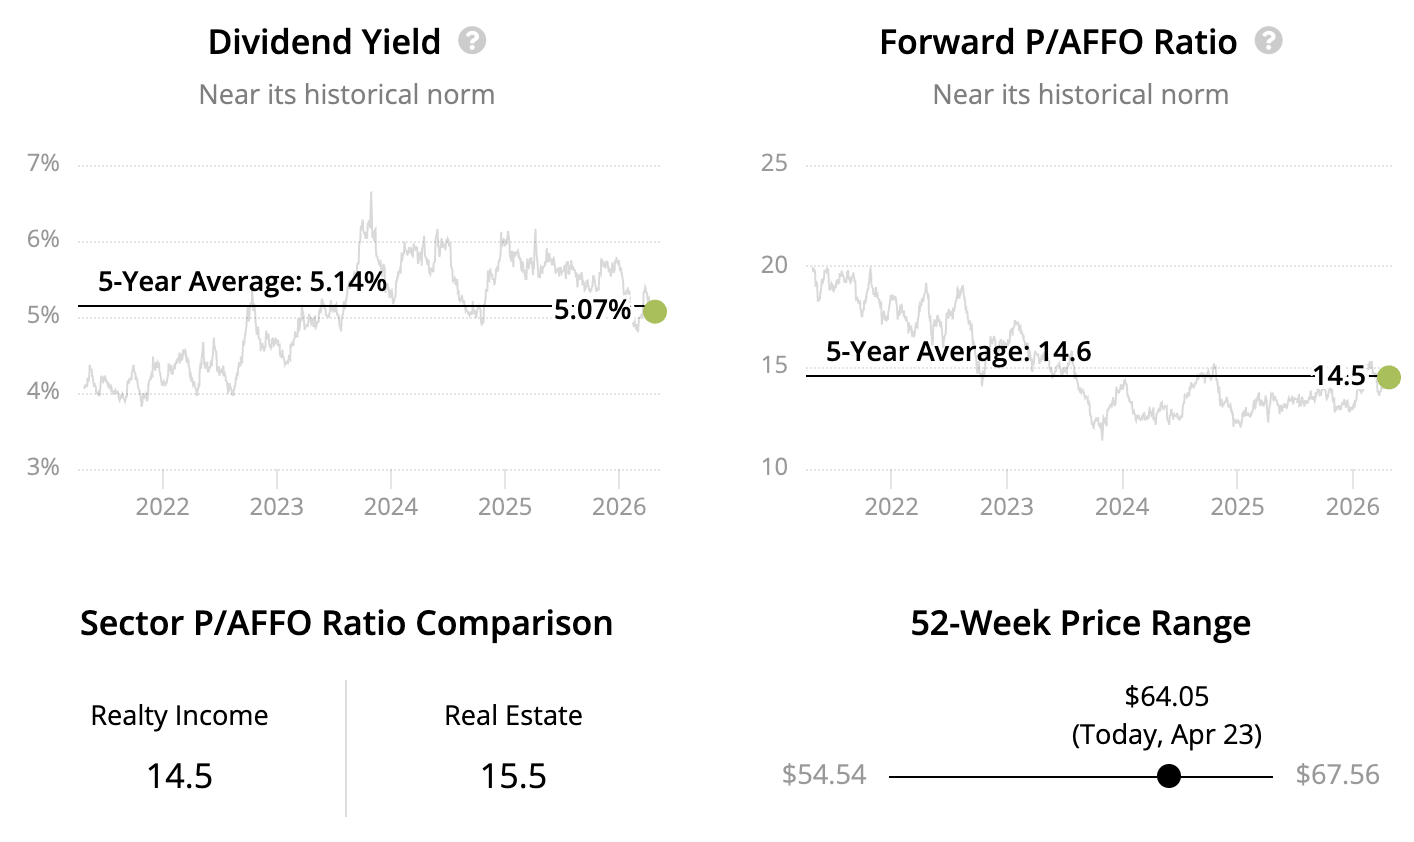The height and width of the screenshot is (842, 1414).
Task: Click the Dividend Yield help question-mark icon
Action: click(x=472, y=41)
